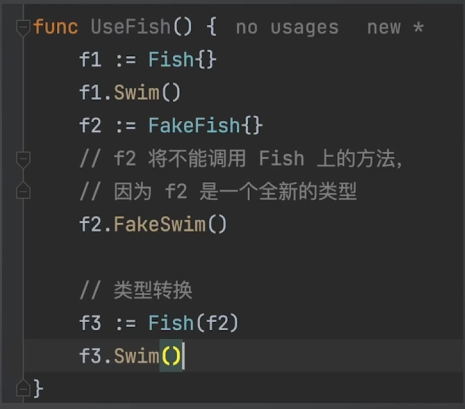Click the Swim method on f3
Screen dimensions: 465x409
[137, 356]
